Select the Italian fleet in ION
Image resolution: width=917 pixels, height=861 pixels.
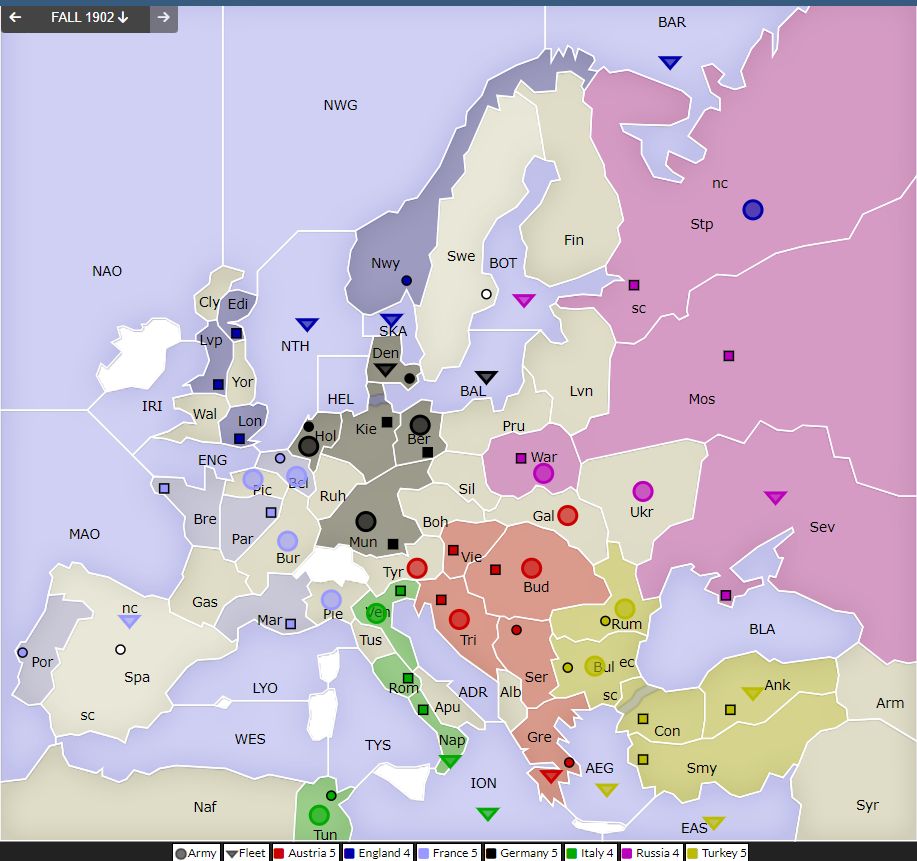488,814
